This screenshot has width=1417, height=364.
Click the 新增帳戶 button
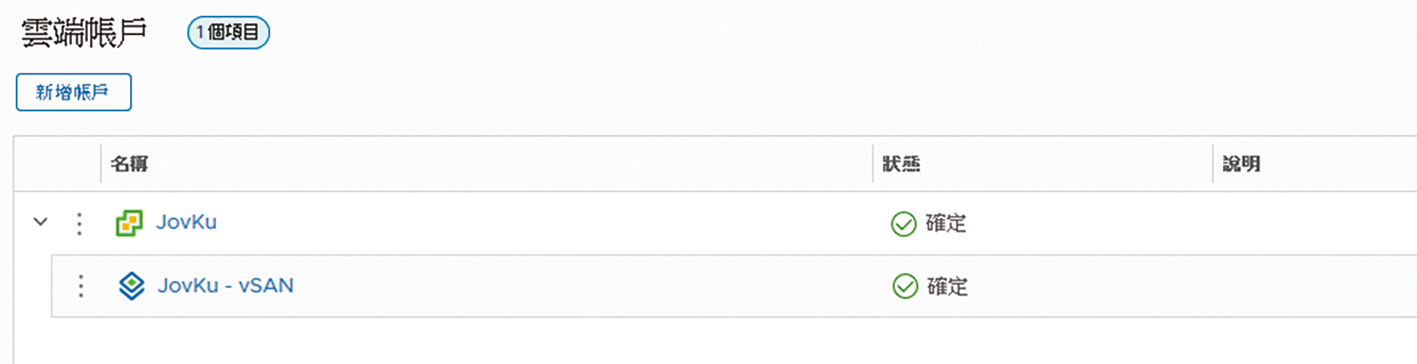(x=74, y=93)
